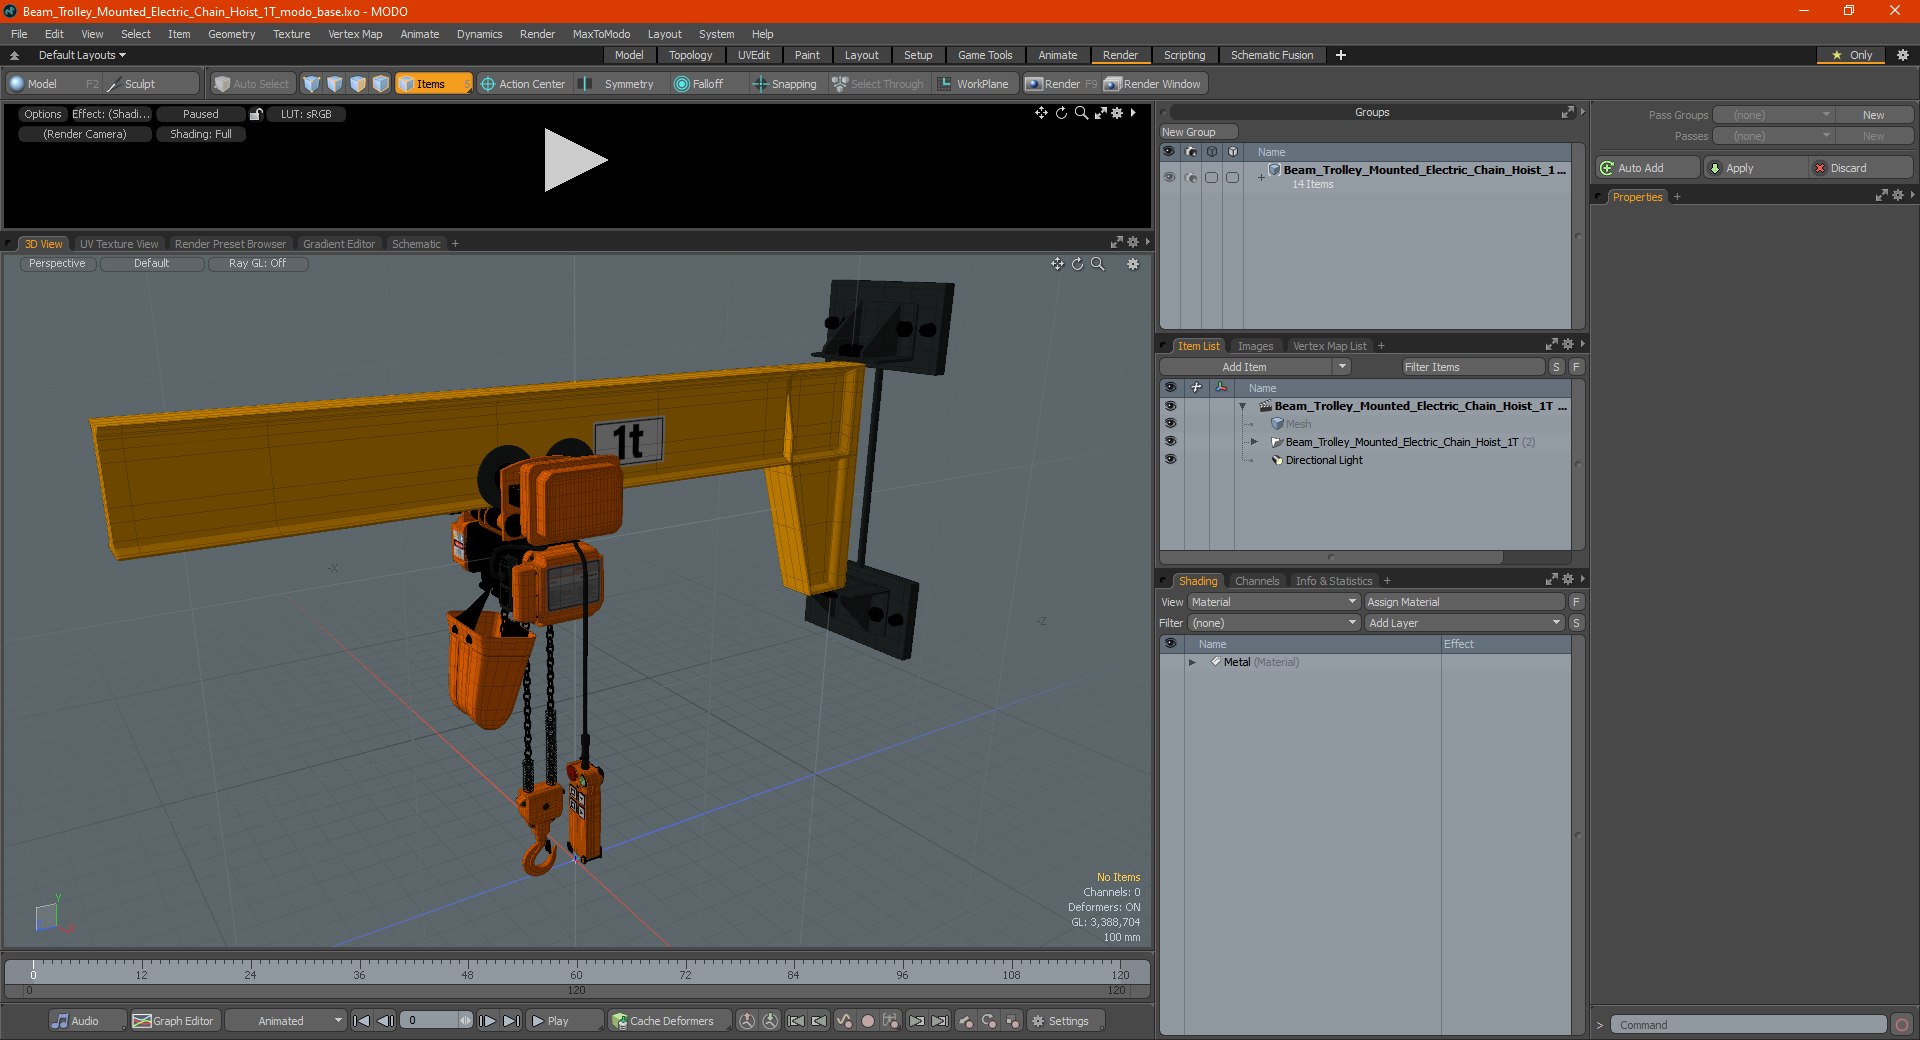Viewport: 1920px width, 1040px height.
Task: Toggle visibility of Metal material
Action: tap(1170, 661)
